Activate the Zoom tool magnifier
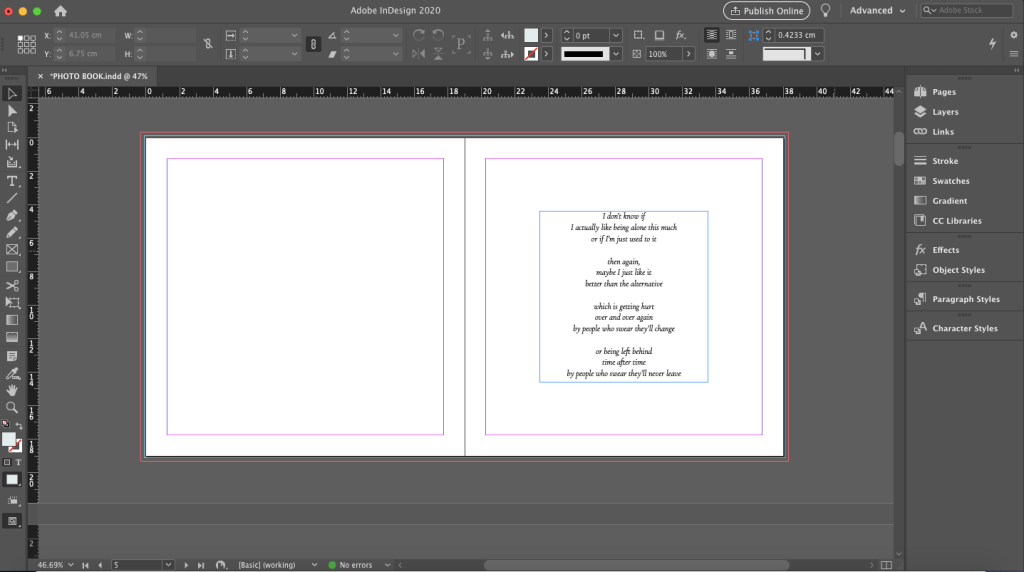 click(x=12, y=407)
